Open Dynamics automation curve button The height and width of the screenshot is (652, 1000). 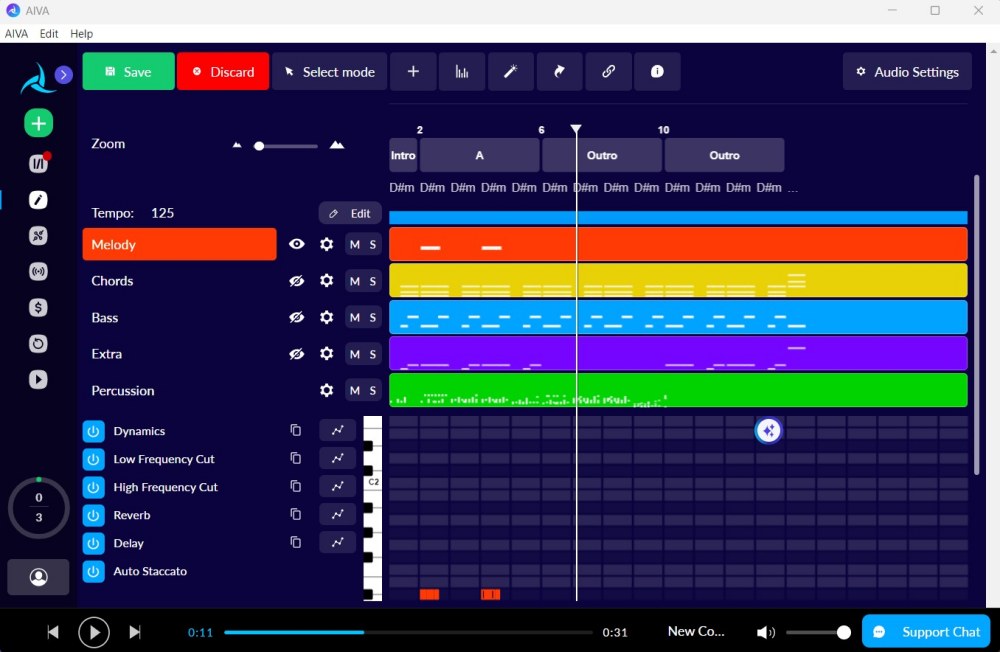click(337, 431)
